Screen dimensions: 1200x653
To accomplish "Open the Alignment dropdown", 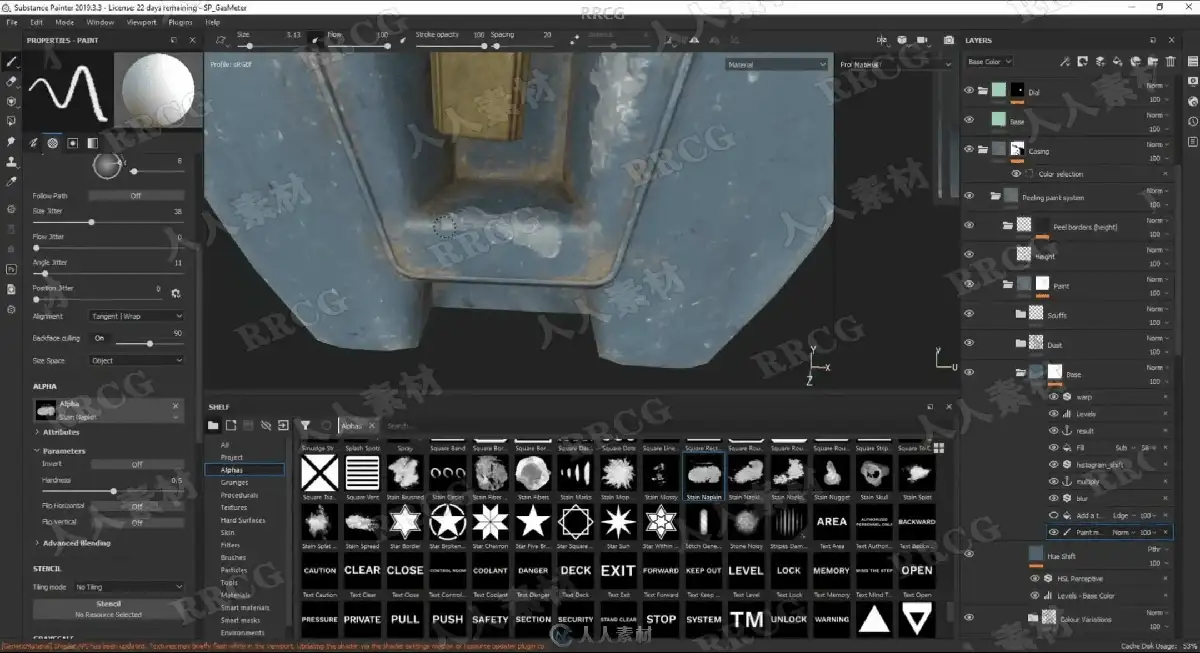I will point(137,316).
